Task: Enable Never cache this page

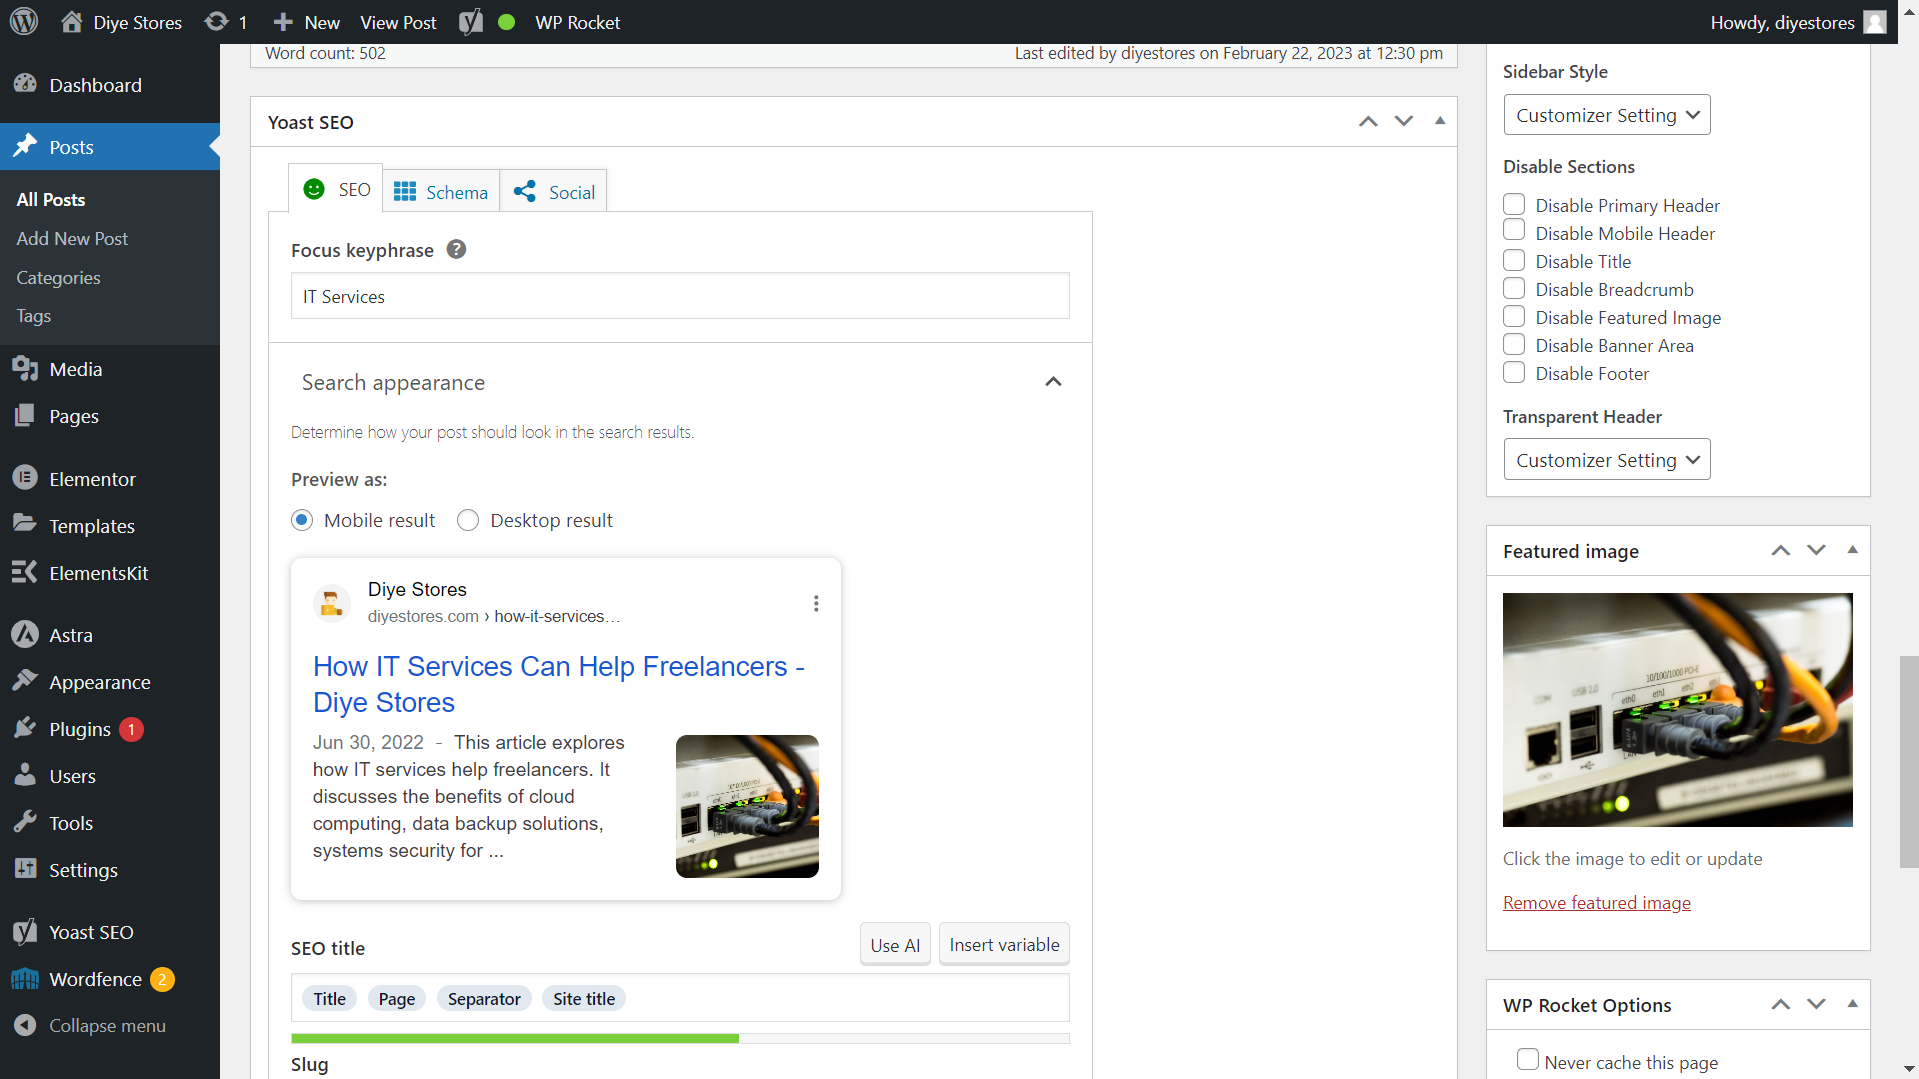Action: pos(1527,1059)
